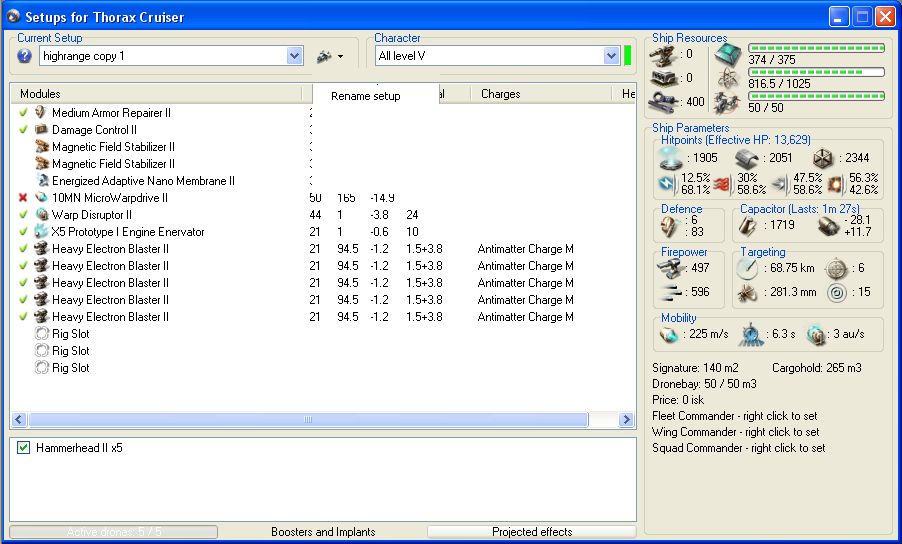Click the thermal resistance flame icon

724,184
